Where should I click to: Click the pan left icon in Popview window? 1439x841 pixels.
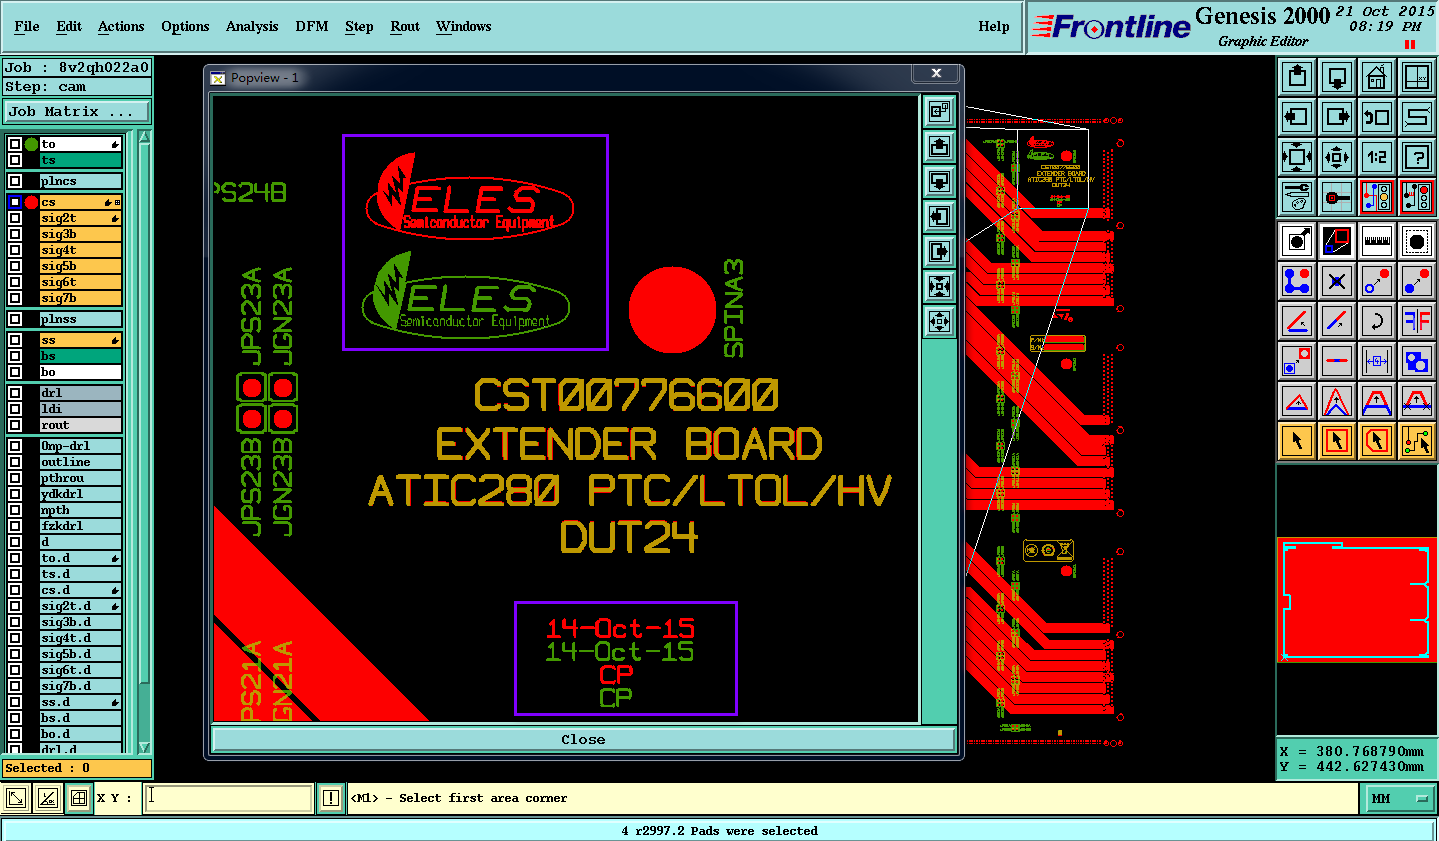pos(939,217)
